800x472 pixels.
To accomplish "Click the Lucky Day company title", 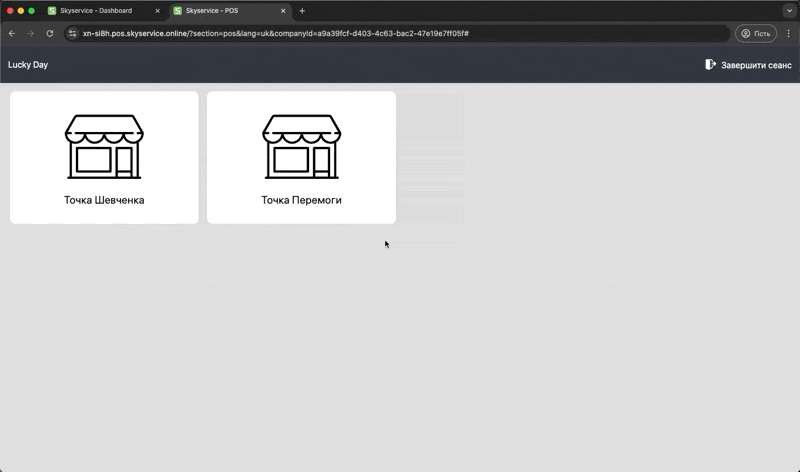I will tap(28, 65).
